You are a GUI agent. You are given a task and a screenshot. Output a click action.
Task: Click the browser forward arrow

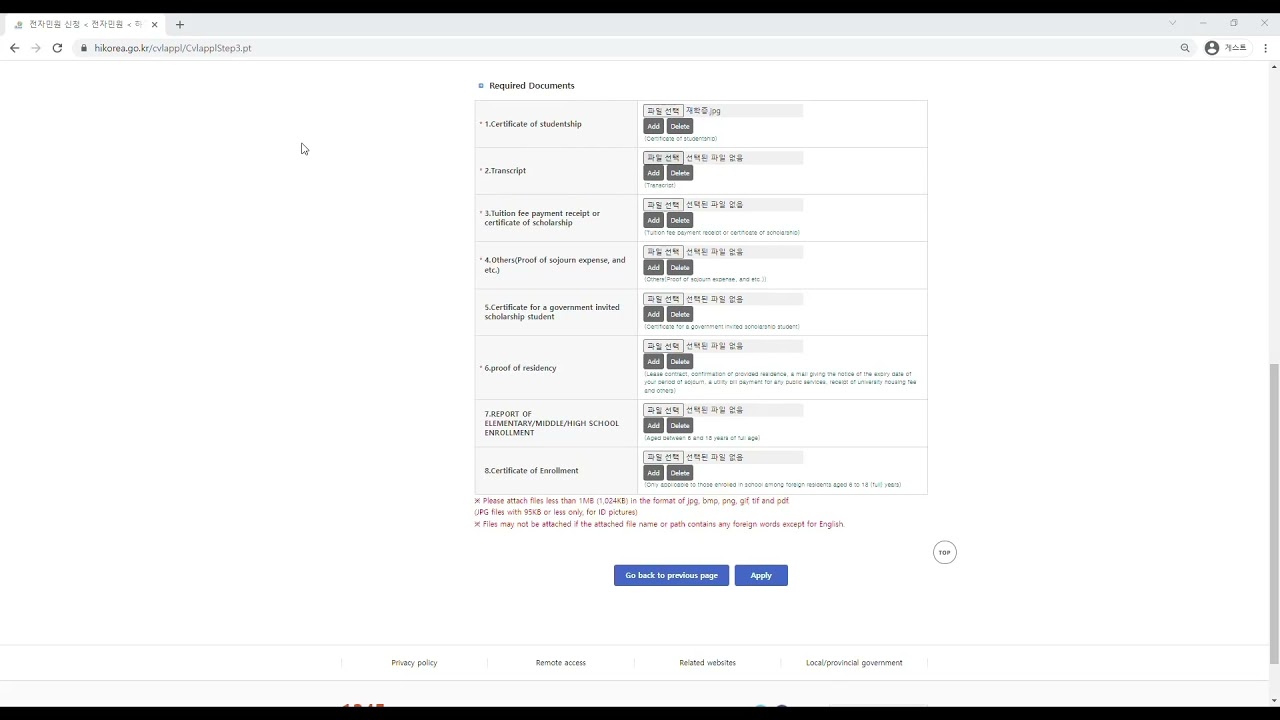[x=36, y=48]
